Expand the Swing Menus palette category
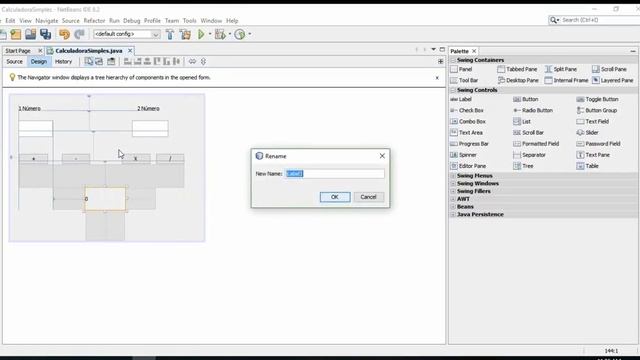This screenshot has width=640, height=360. coord(453,176)
